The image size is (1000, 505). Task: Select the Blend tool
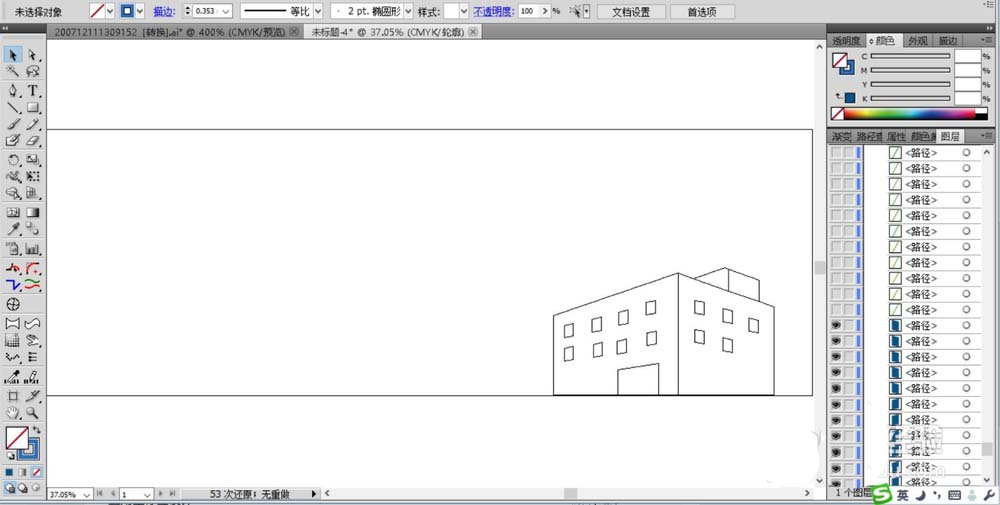pos(33,230)
